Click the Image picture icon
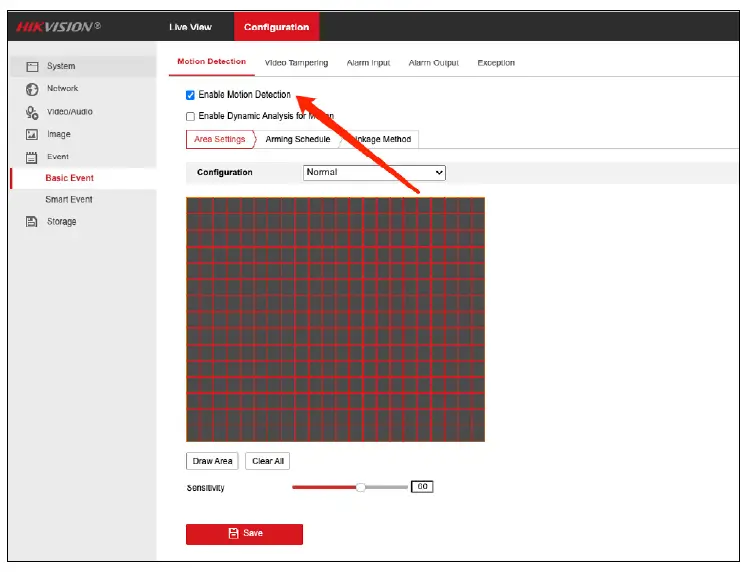The height and width of the screenshot is (572, 747). pos(32,135)
